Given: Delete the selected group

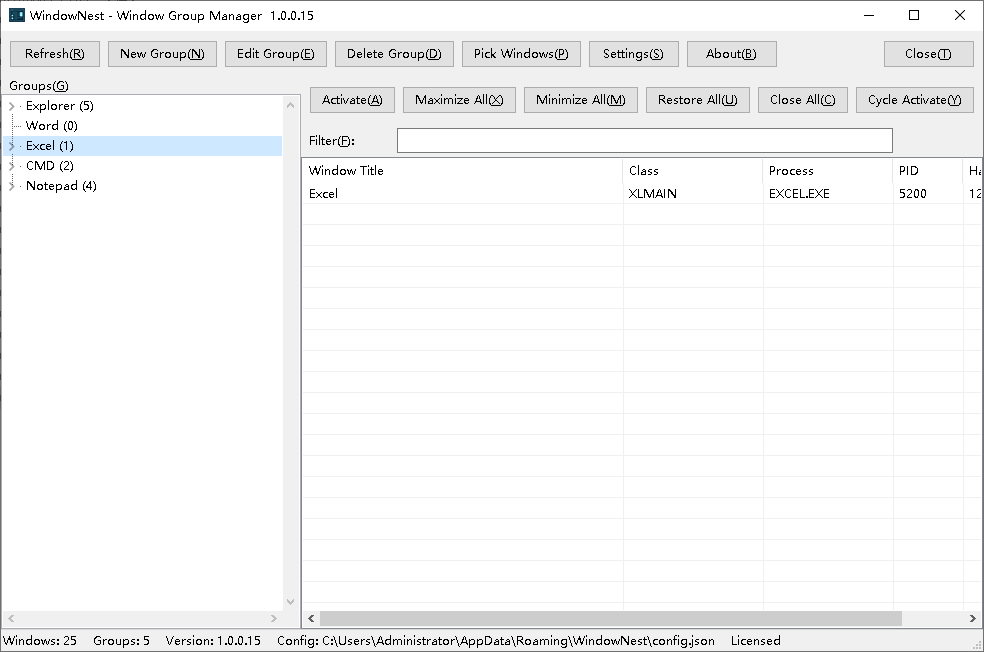Looking at the screenshot, I should tap(394, 54).
